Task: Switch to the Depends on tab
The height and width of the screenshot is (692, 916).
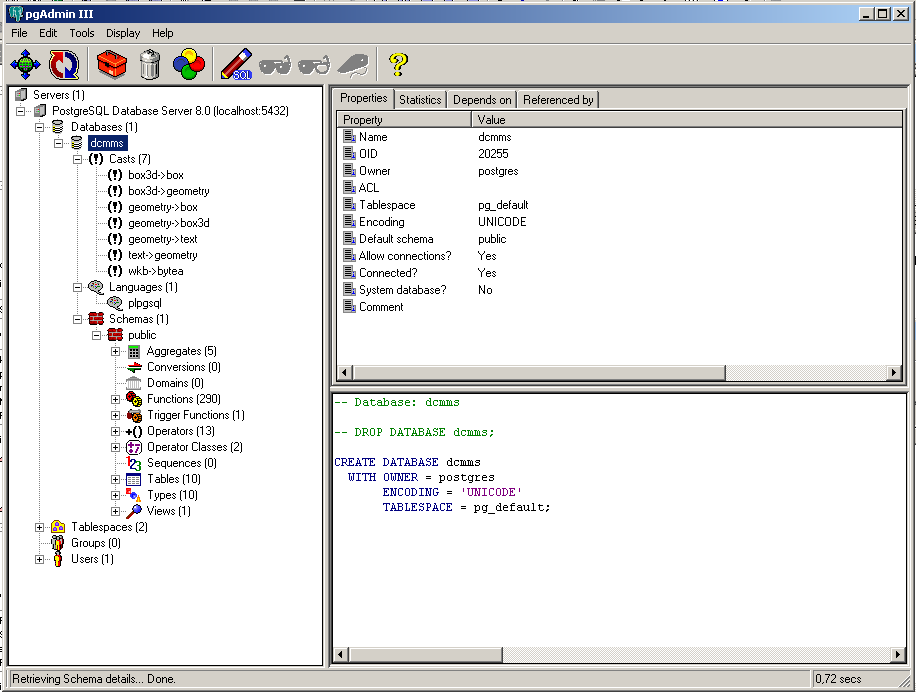Action: (482, 100)
